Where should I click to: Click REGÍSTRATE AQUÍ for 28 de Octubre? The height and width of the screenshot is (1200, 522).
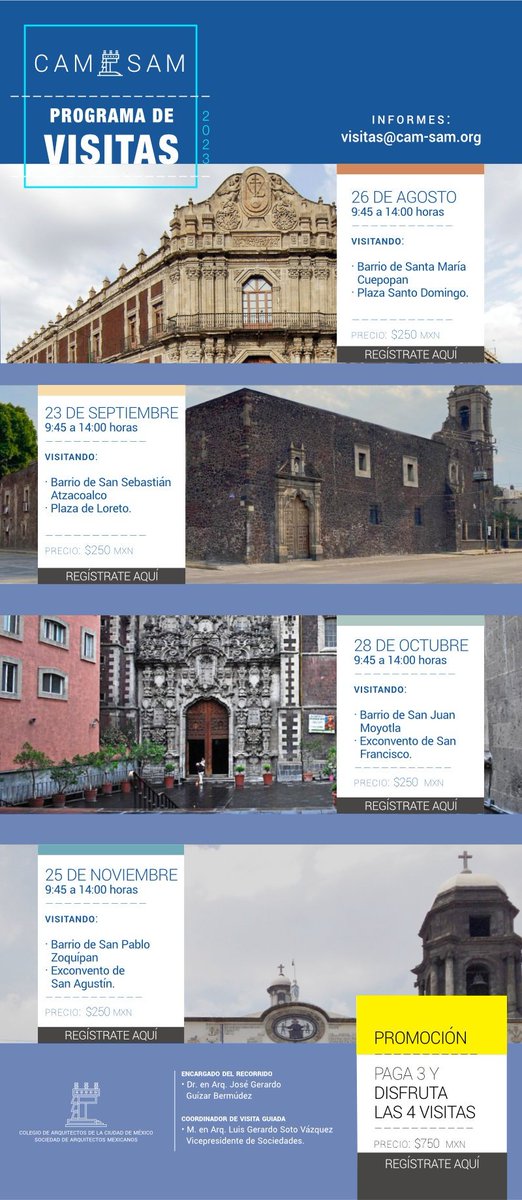[x=410, y=805]
